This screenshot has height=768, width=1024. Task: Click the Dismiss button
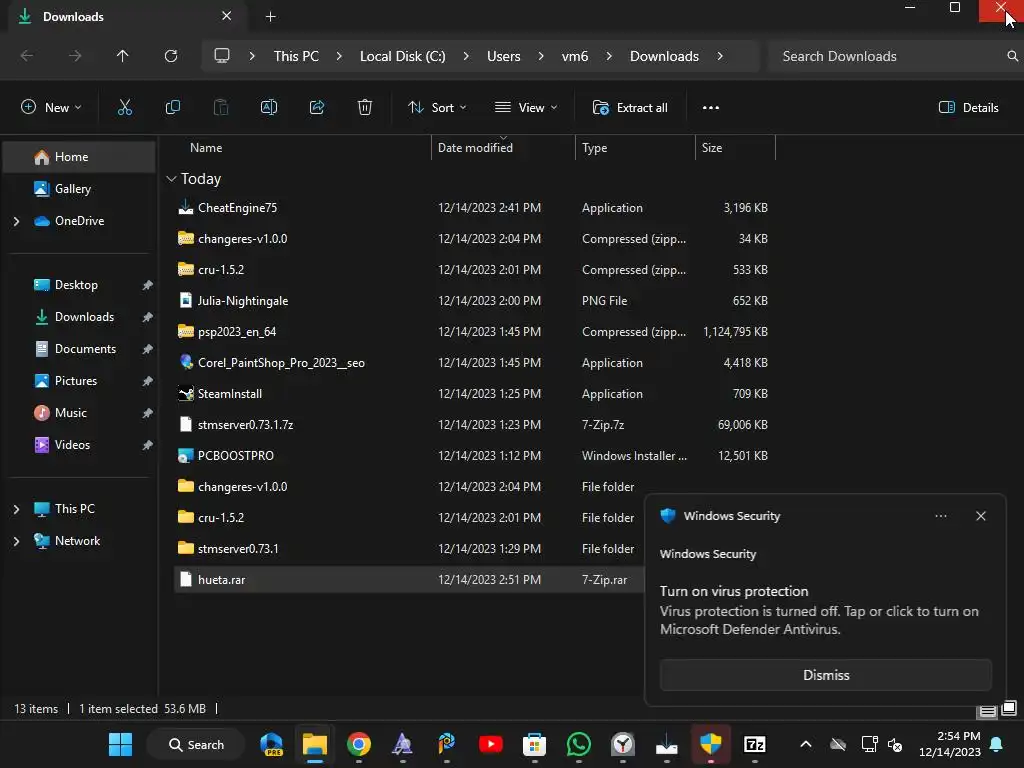tap(825, 675)
